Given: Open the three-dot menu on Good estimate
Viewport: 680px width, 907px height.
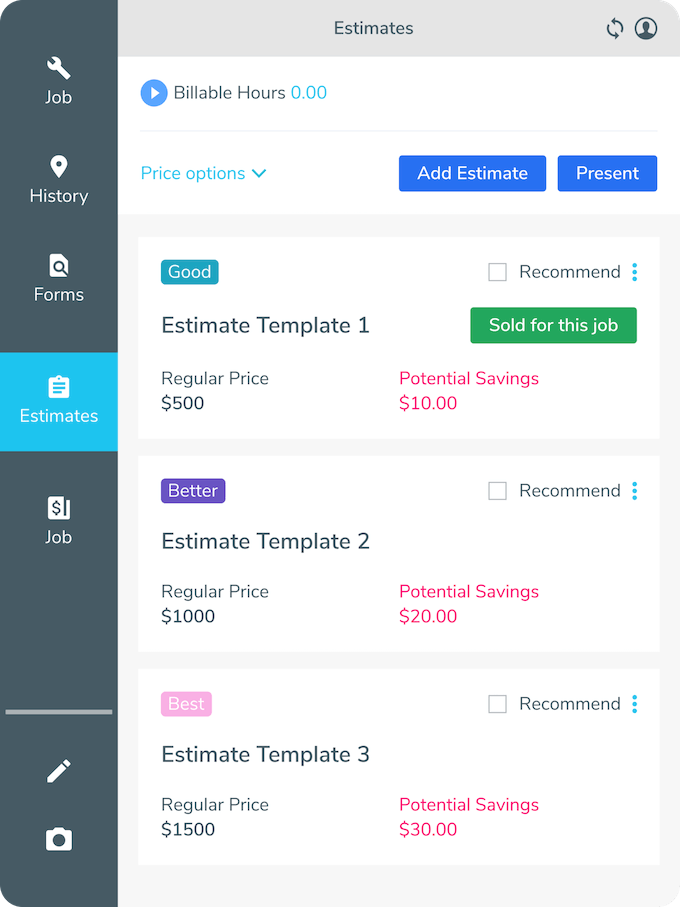Looking at the screenshot, I should [x=634, y=272].
